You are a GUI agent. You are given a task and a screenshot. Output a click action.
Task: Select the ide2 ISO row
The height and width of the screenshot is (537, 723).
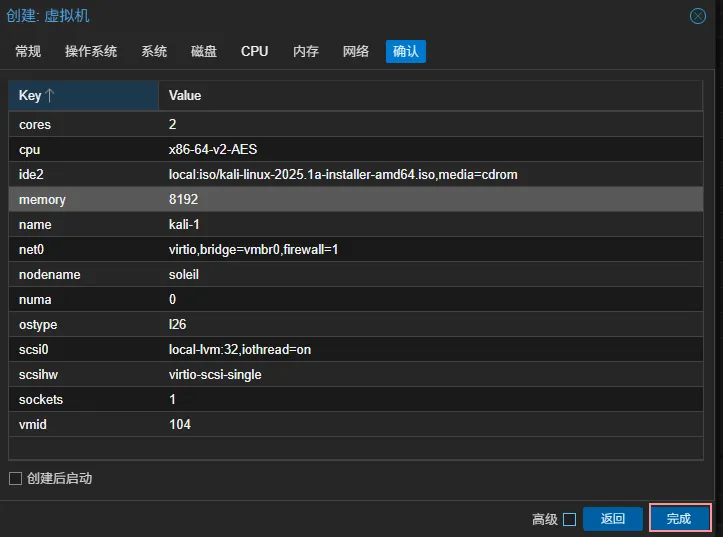tap(360, 175)
